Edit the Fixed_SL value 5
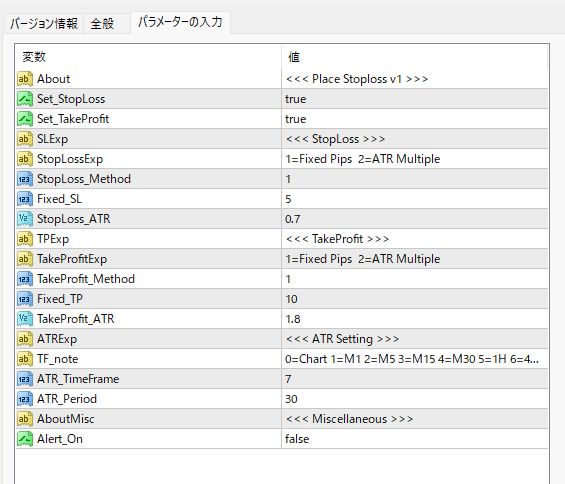Screen dimensions: 565x484 [414, 199]
